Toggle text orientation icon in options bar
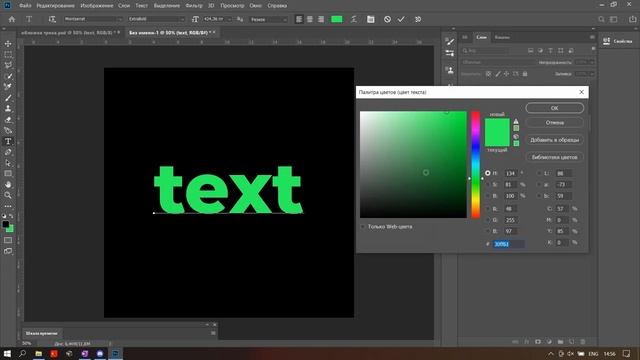The image size is (640, 360). click(x=52, y=19)
